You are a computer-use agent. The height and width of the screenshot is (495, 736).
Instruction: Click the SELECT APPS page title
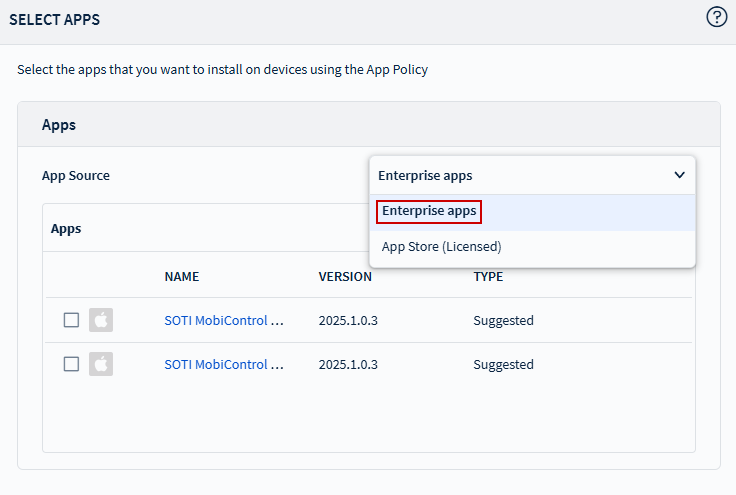click(x=55, y=20)
